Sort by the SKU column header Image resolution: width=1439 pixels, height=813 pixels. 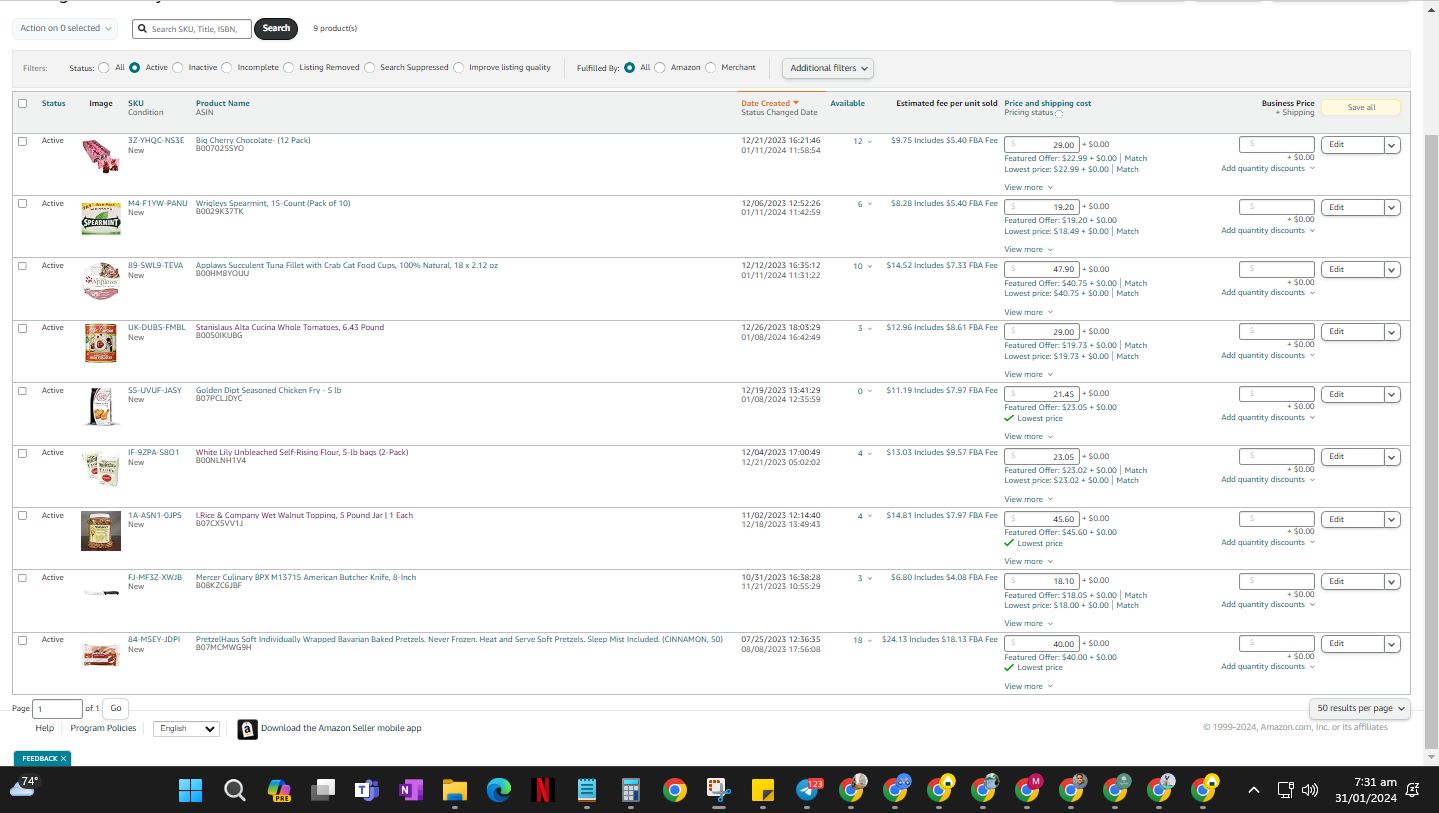pos(136,103)
